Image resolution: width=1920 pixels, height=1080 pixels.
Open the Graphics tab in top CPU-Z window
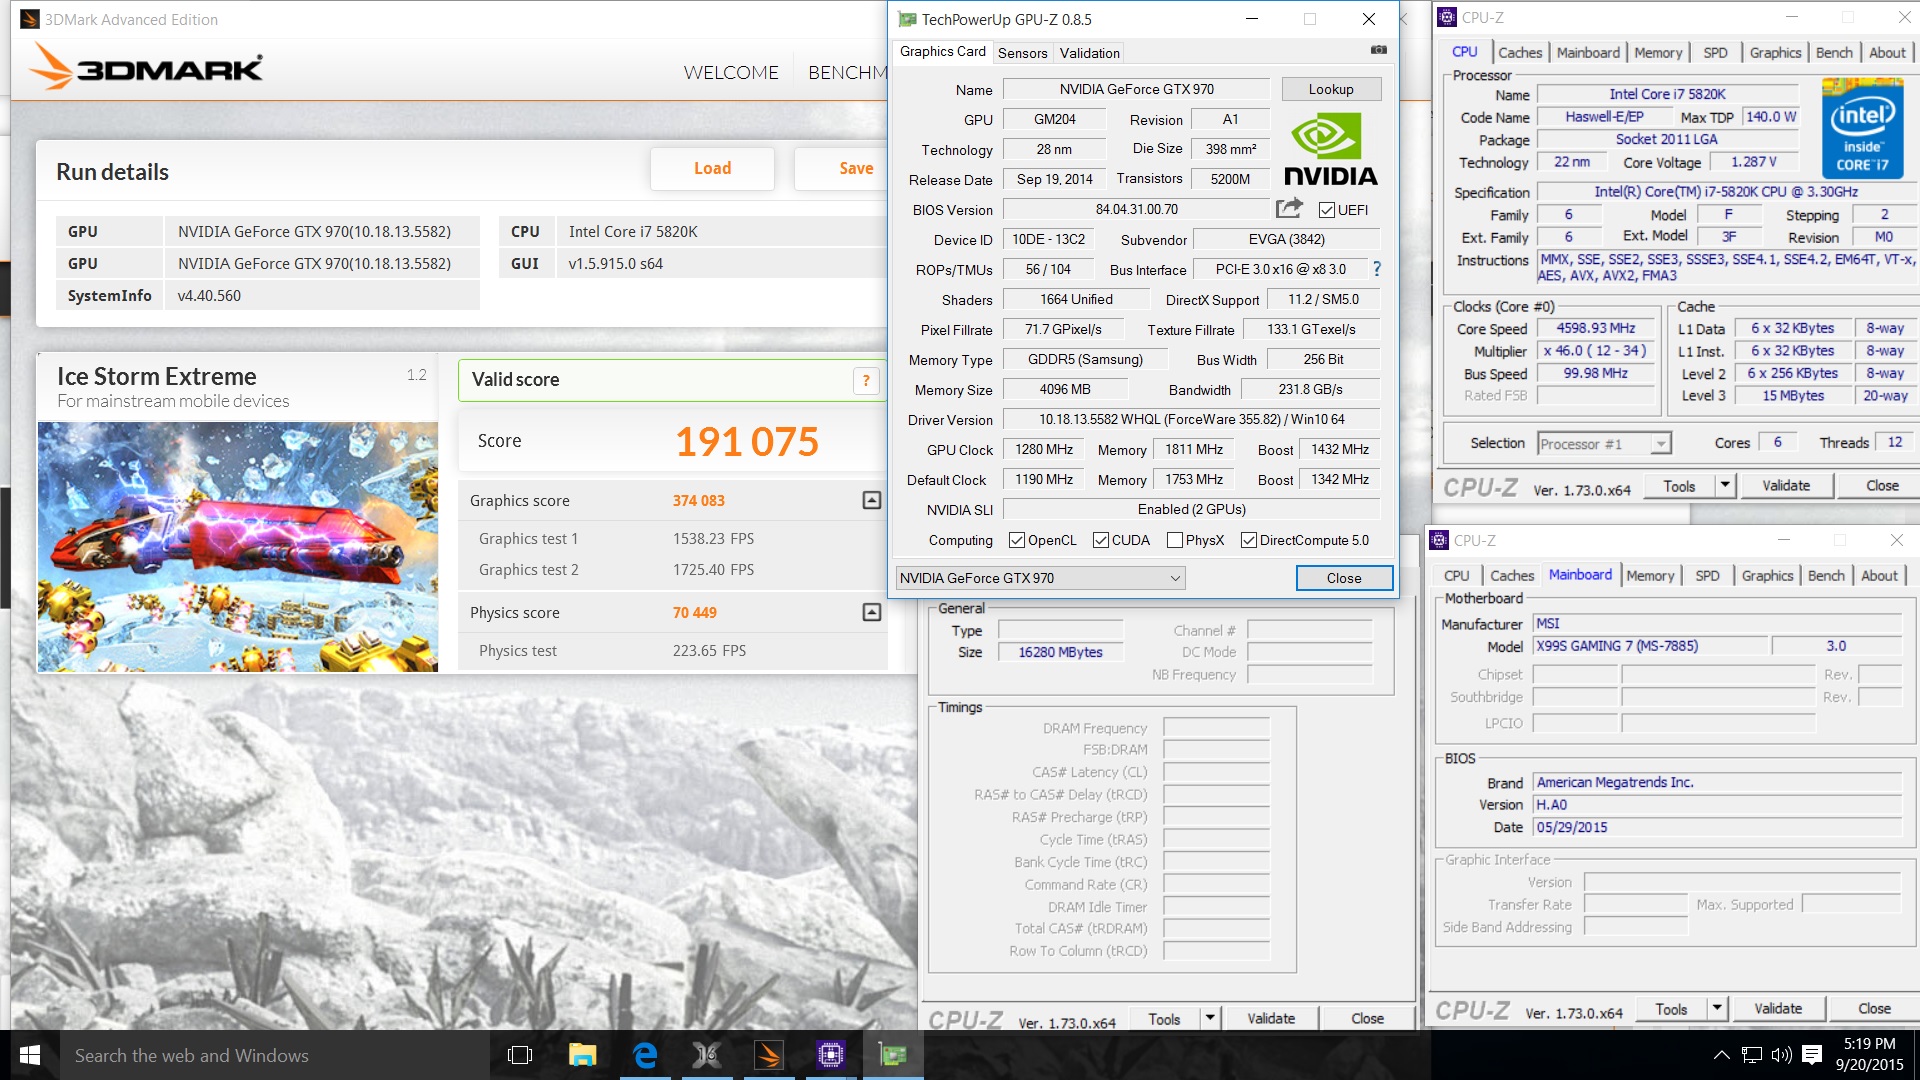click(x=1775, y=53)
